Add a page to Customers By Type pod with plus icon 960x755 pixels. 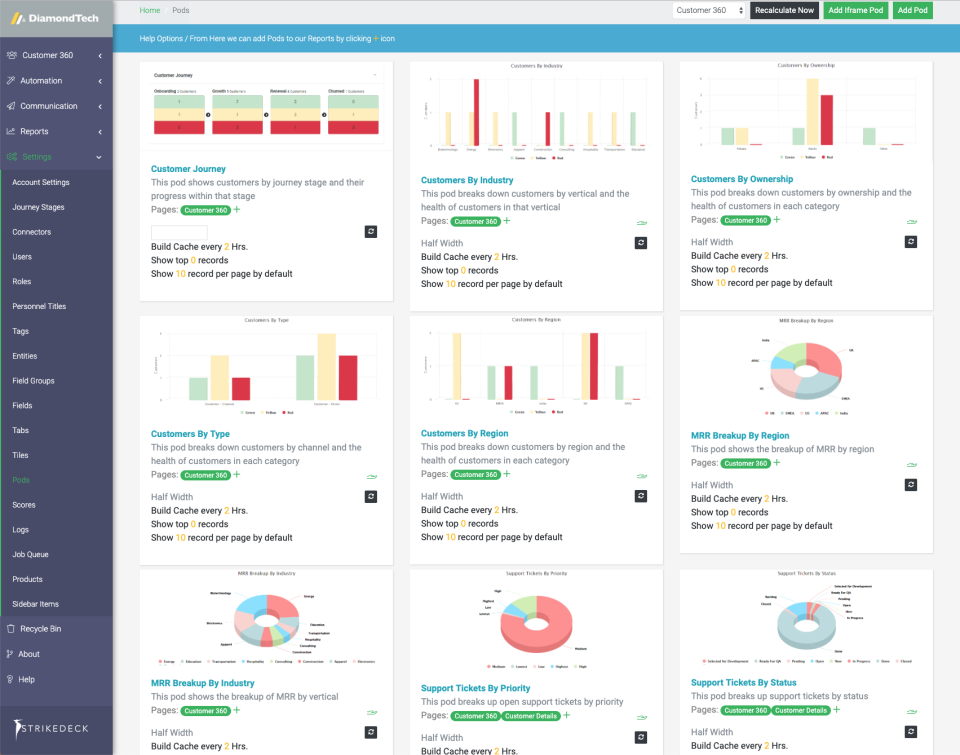pos(237,475)
